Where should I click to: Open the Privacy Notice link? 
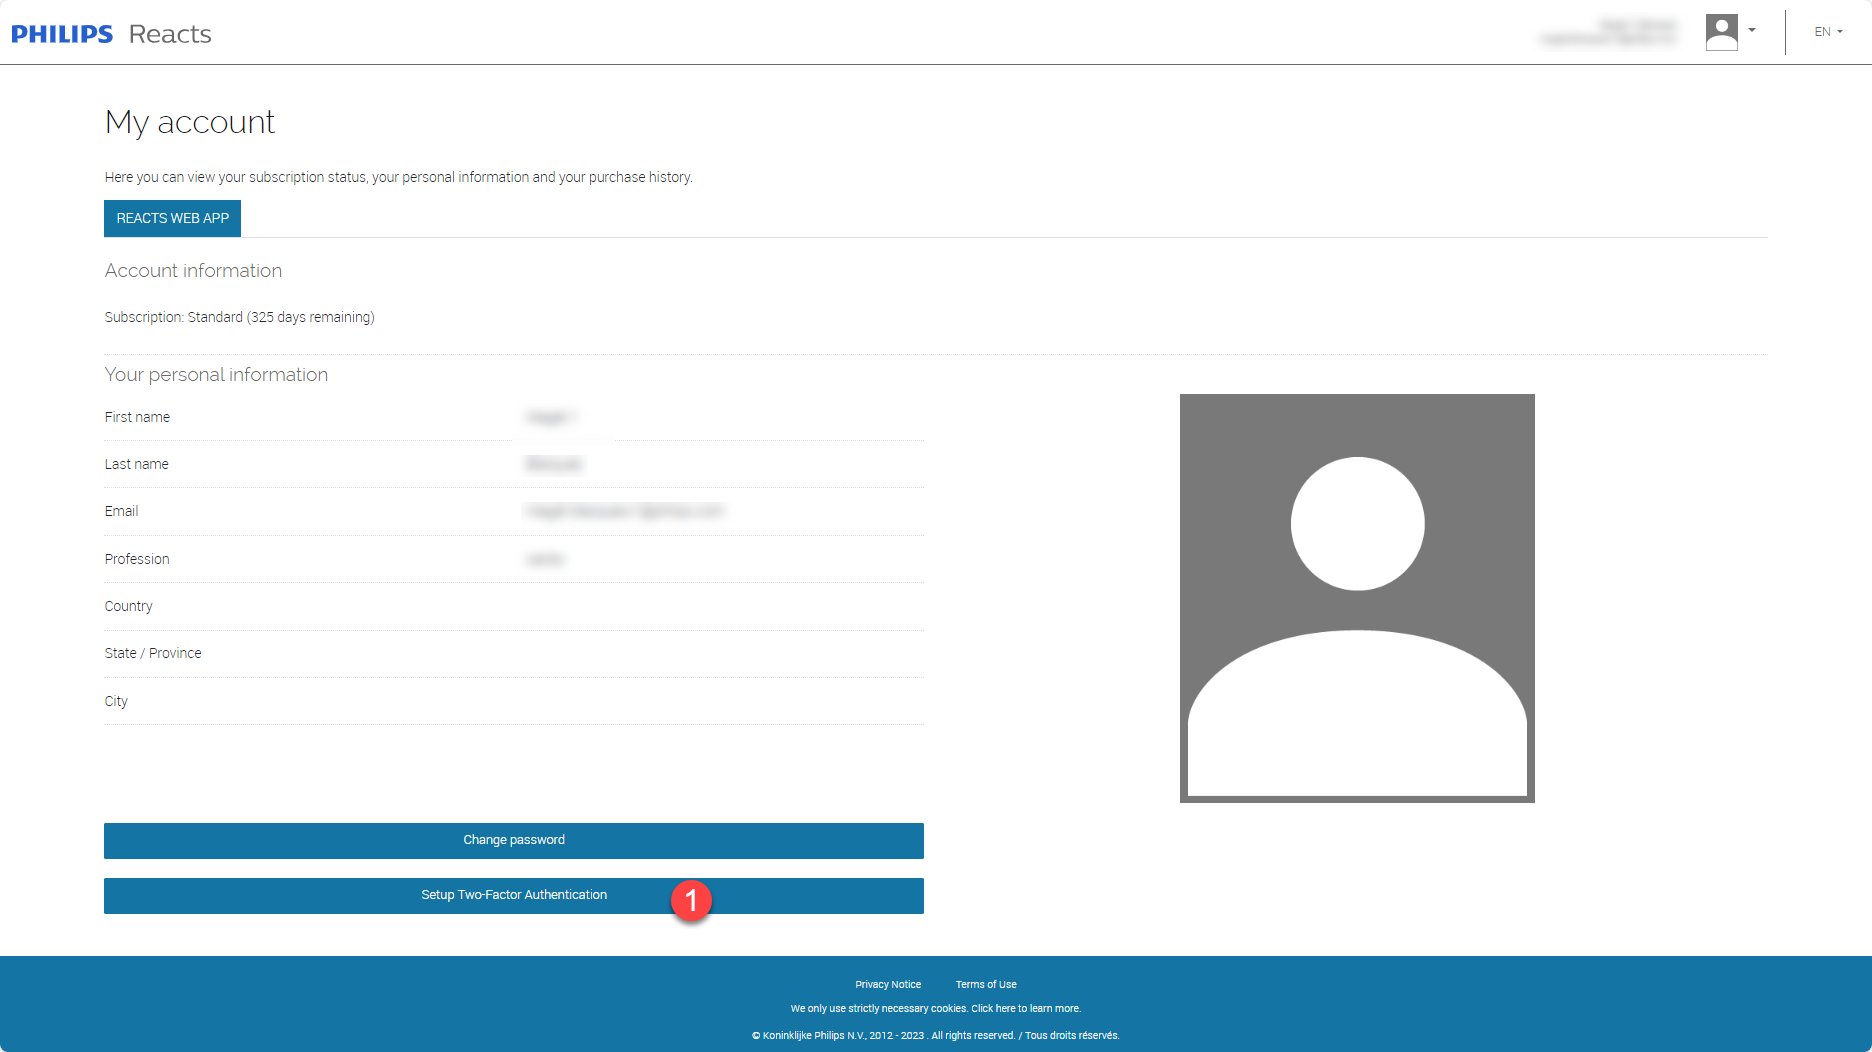[x=888, y=984]
